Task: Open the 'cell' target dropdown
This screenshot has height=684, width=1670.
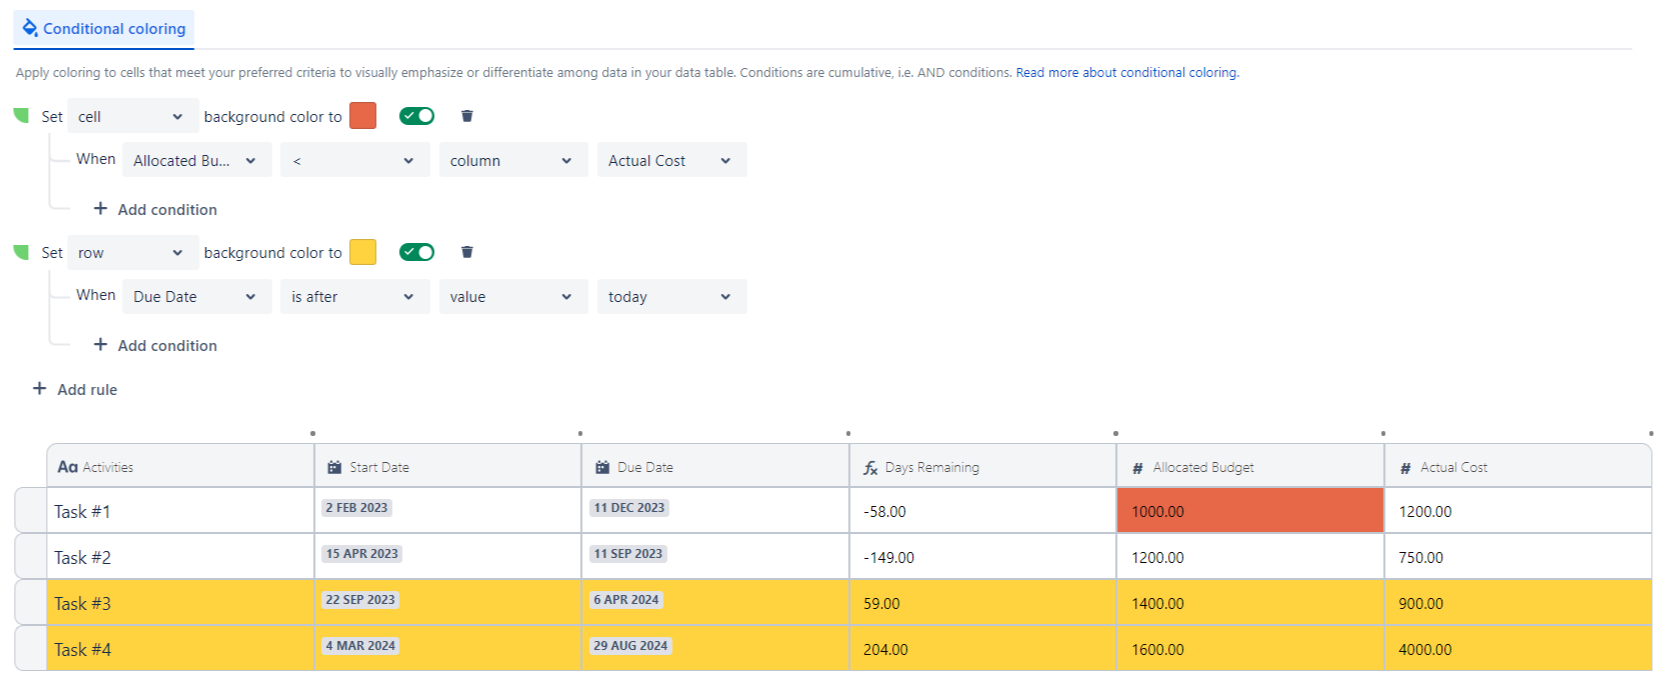Action: [132, 117]
